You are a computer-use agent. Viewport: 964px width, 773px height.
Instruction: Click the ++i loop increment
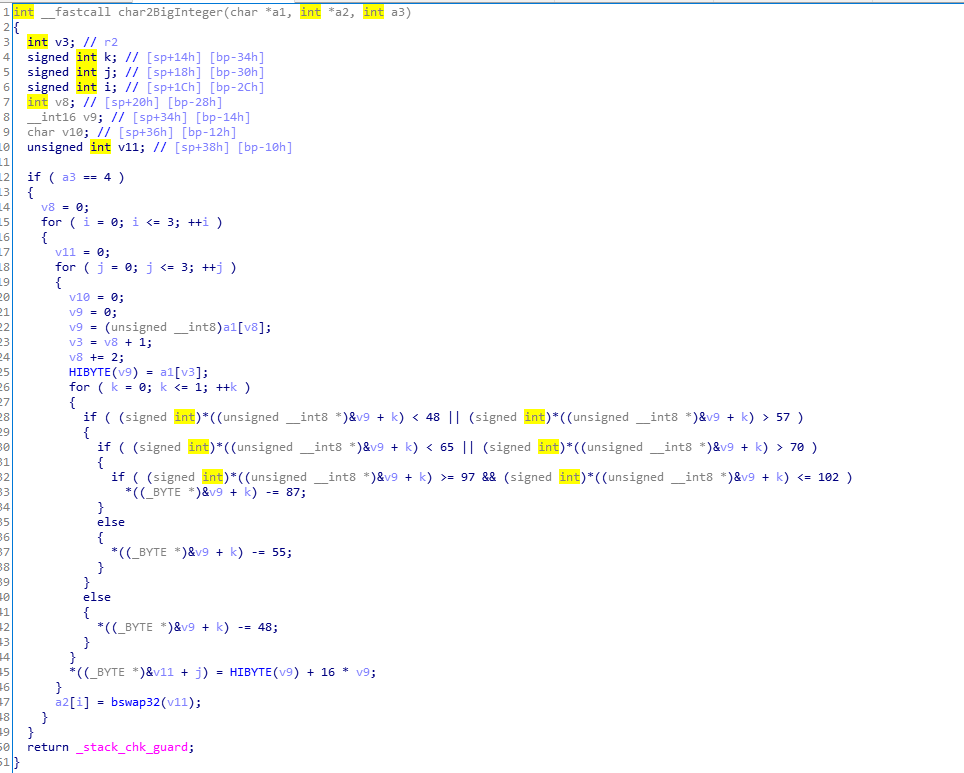pyautogui.click(x=199, y=223)
